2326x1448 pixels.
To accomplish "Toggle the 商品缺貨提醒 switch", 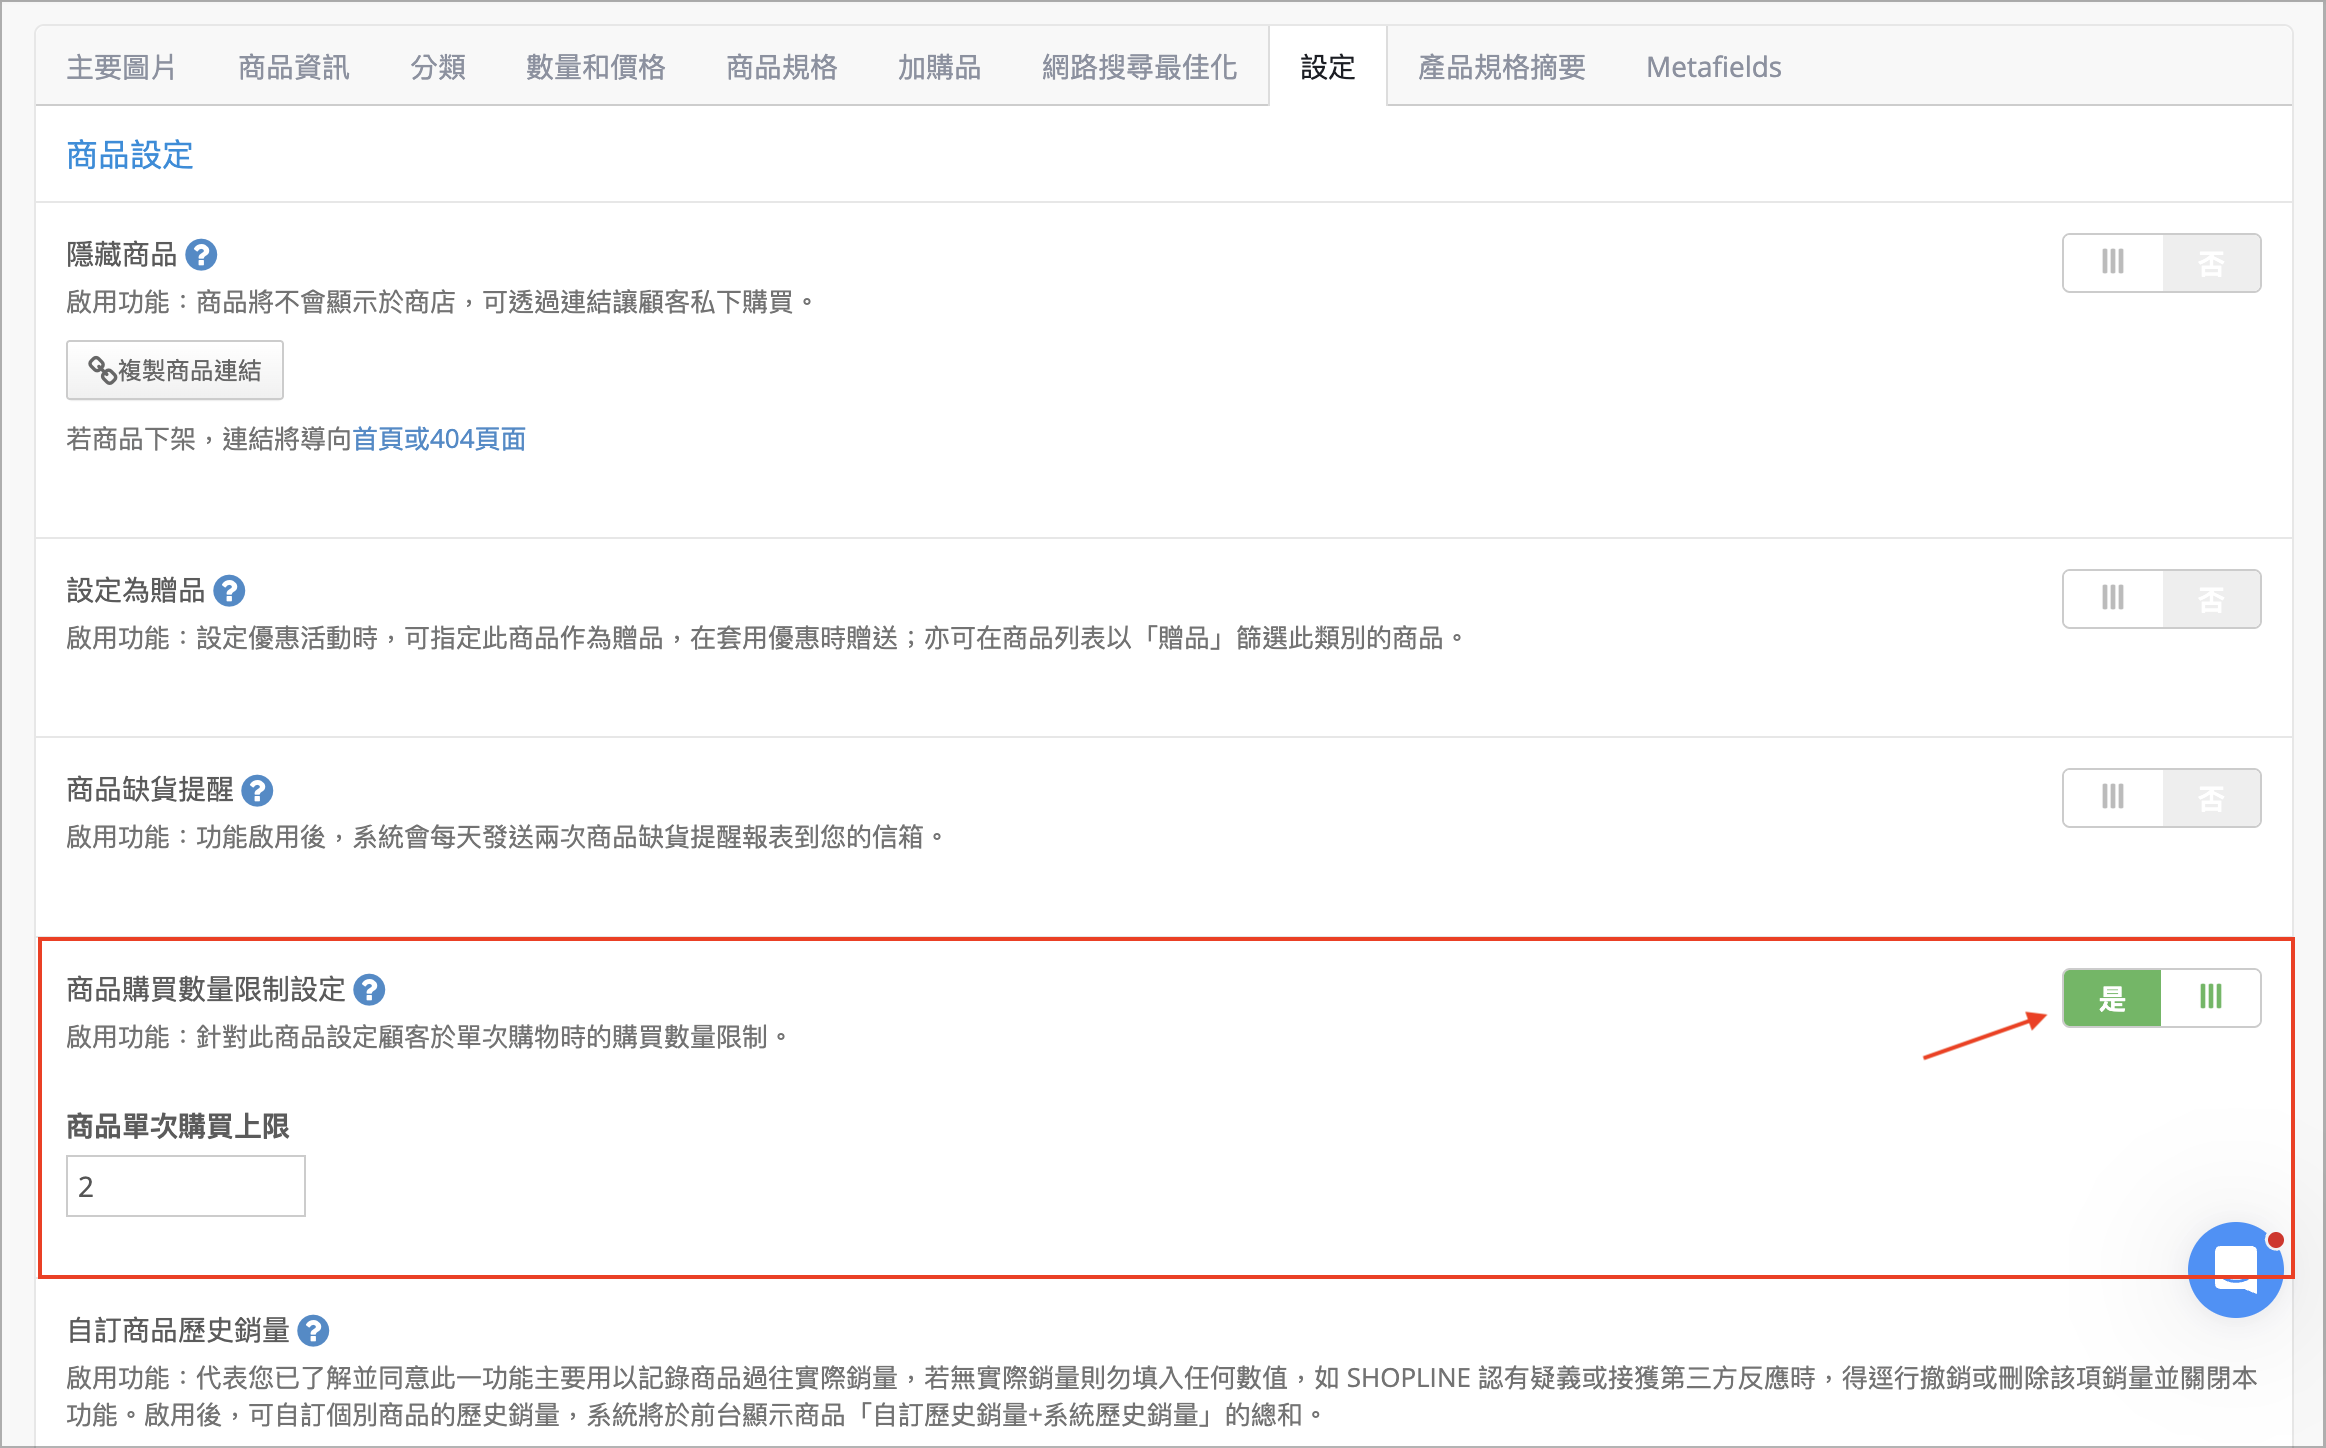I will coord(2161,798).
